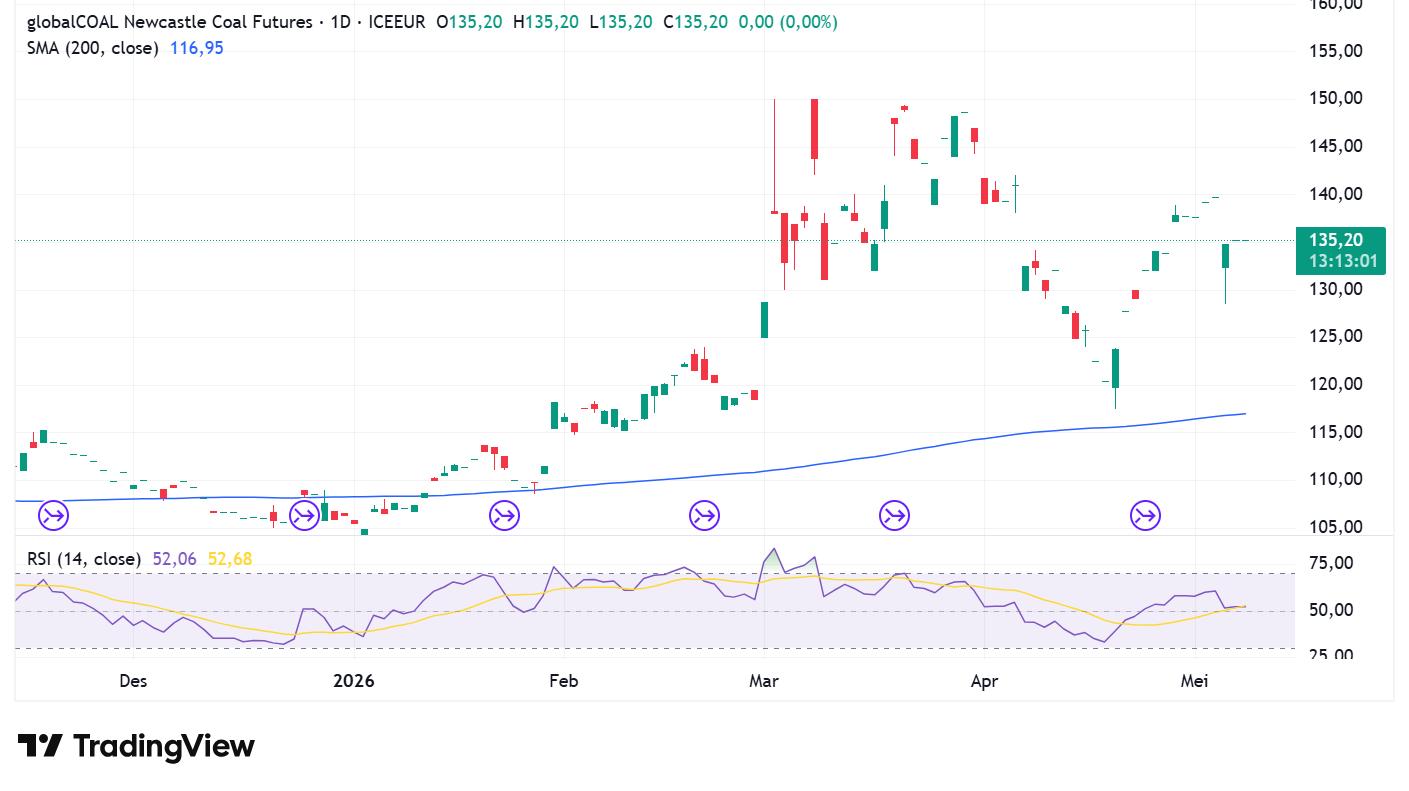Click the bar countdown 13:13:01
Image resolution: width=1409 pixels, height=791 pixels.
coord(1343,263)
